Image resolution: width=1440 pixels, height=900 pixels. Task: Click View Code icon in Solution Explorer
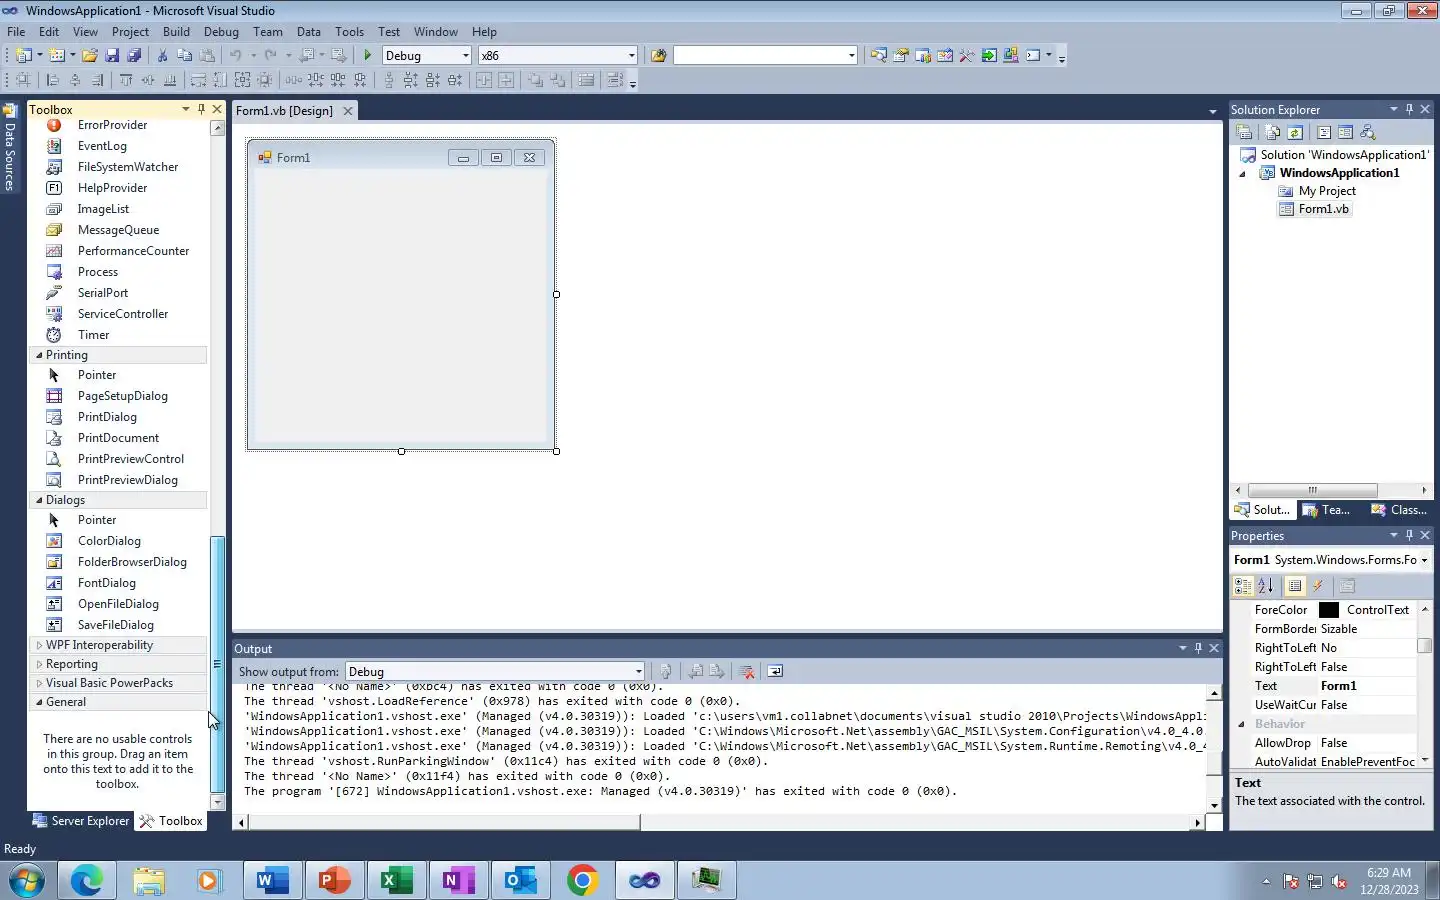(x=1323, y=132)
